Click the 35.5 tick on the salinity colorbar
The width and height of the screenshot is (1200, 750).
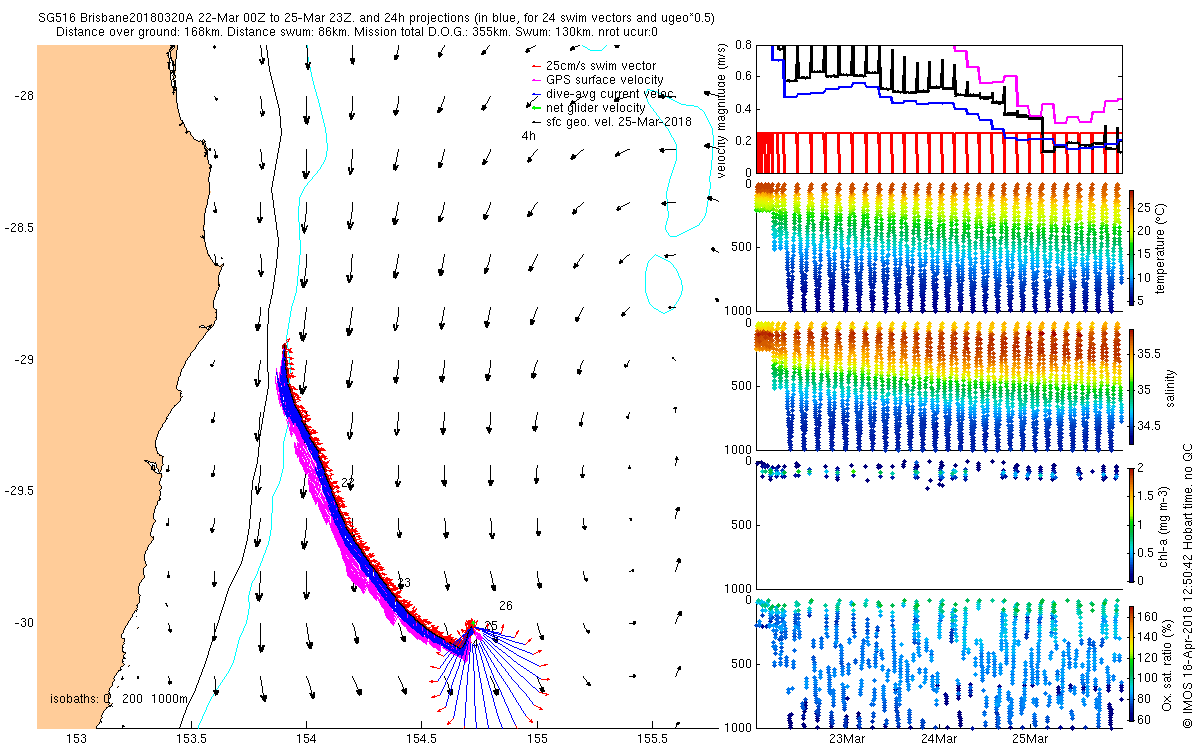(1150, 354)
